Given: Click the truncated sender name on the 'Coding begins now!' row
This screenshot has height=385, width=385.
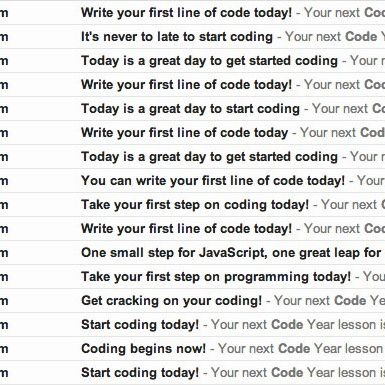Looking at the screenshot, I should [x=4, y=349].
